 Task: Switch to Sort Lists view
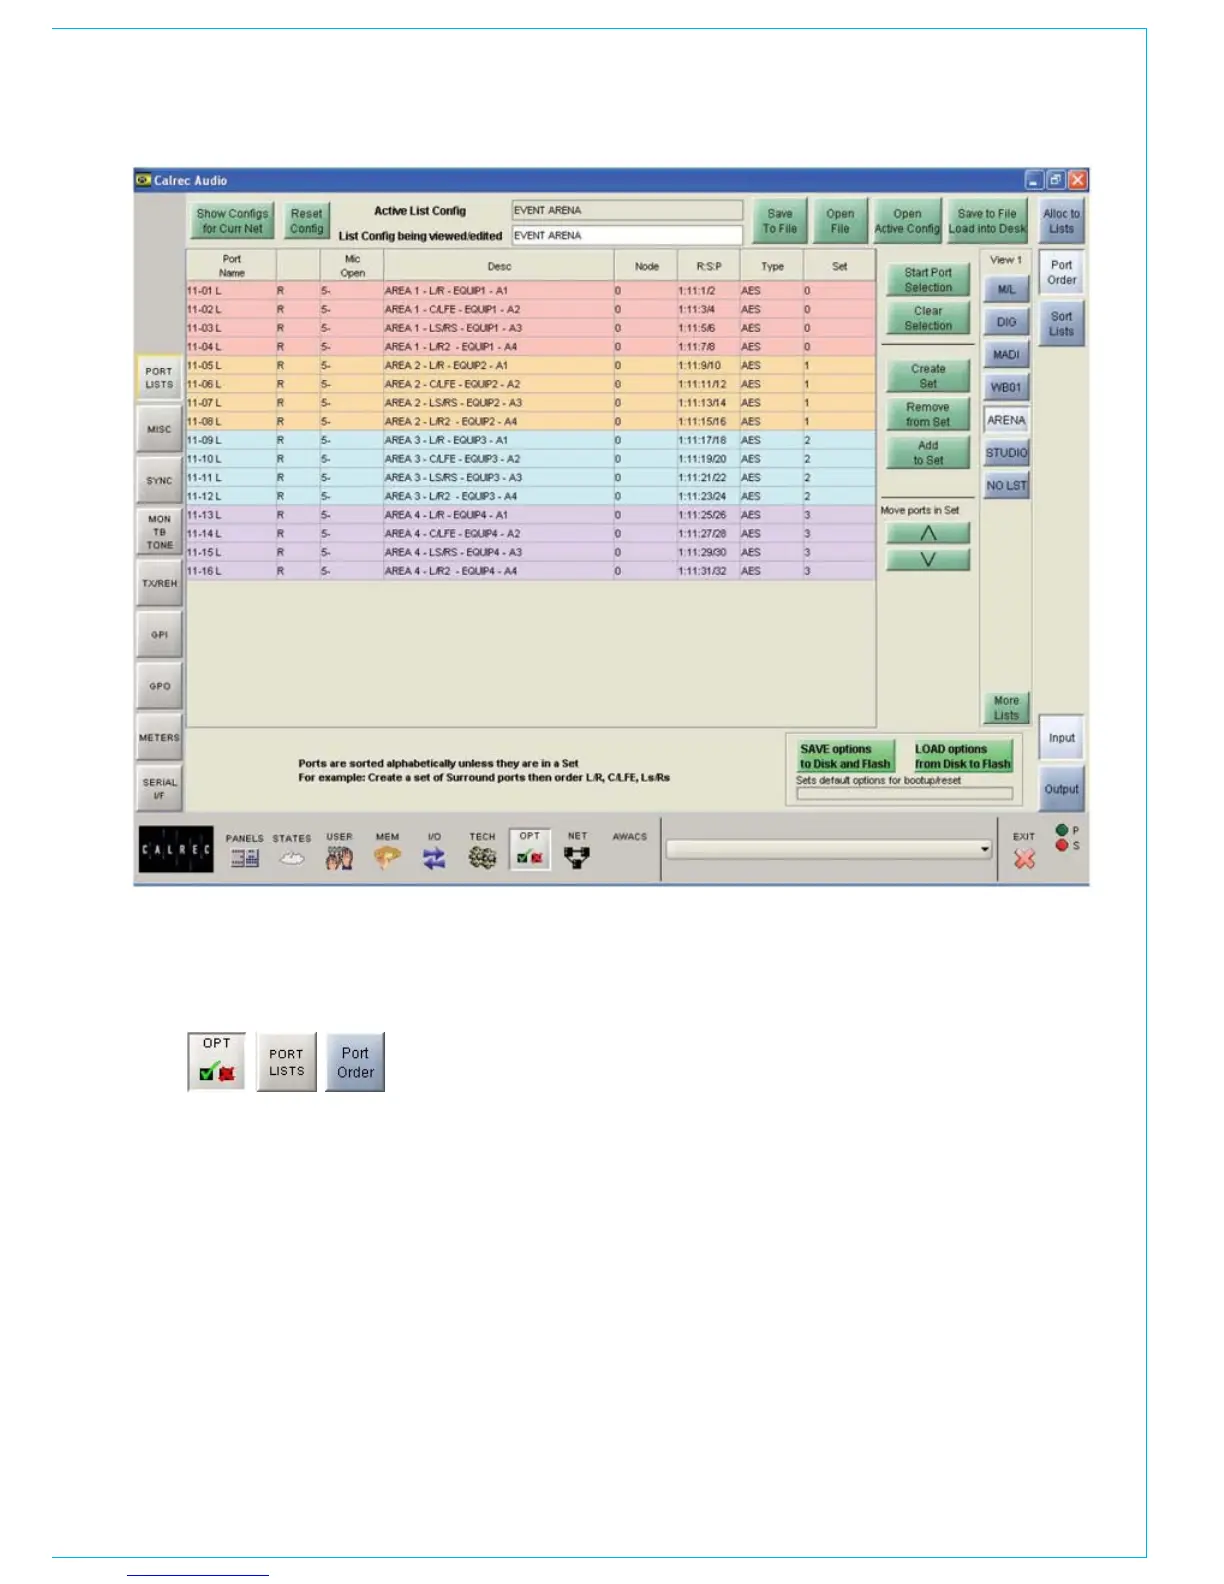(x=1061, y=324)
